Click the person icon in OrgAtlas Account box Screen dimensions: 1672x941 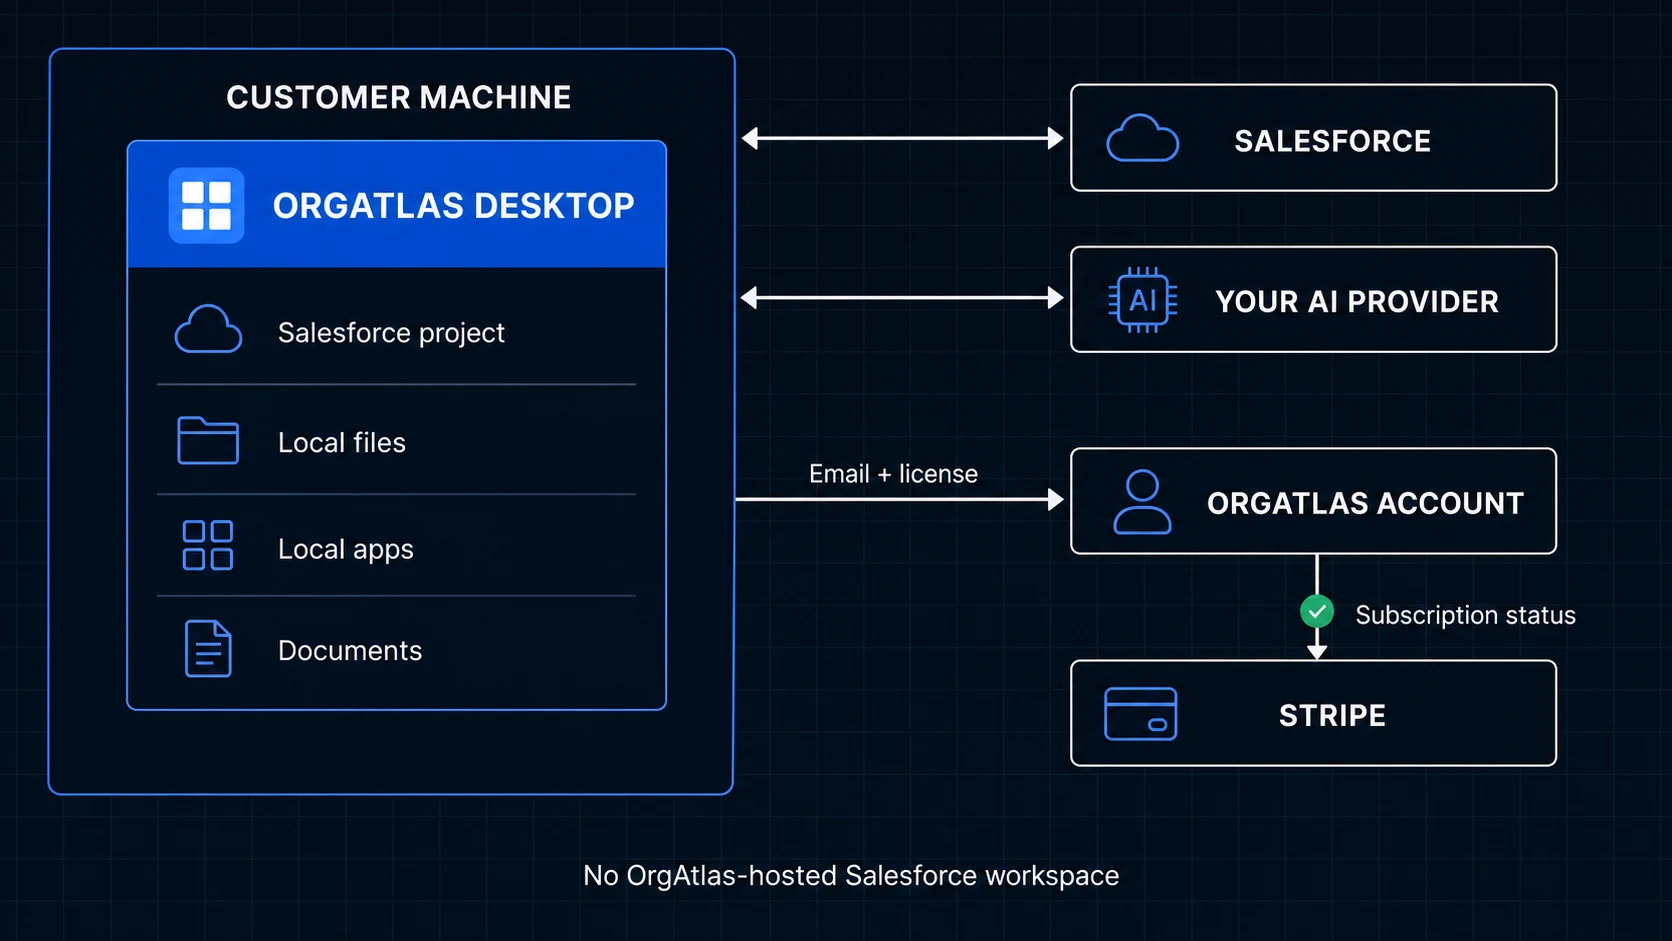click(x=1142, y=502)
